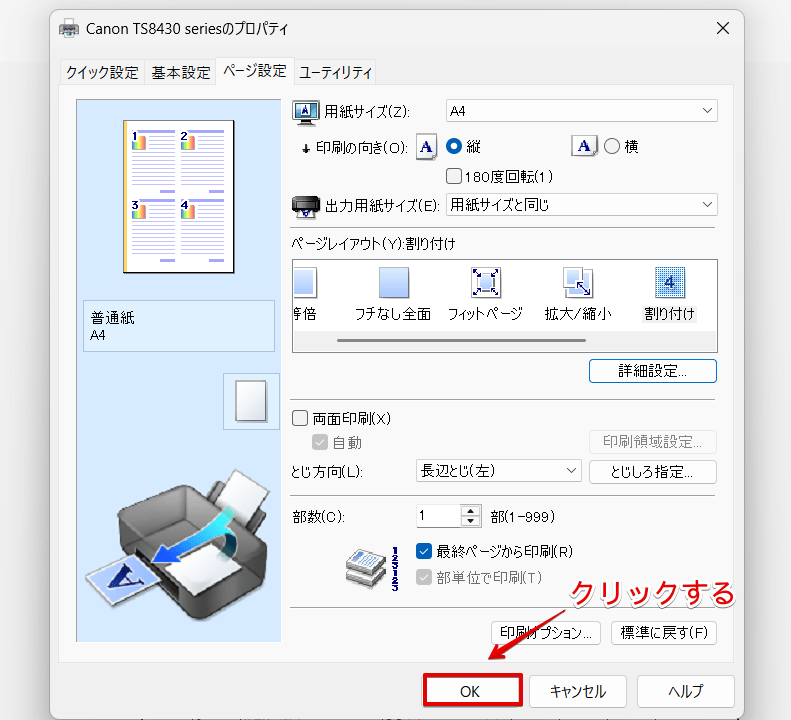The height and width of the screenshot is (720, 791).
Task: Click the 詳細設定... button
Action: click(x=653, y=371)
